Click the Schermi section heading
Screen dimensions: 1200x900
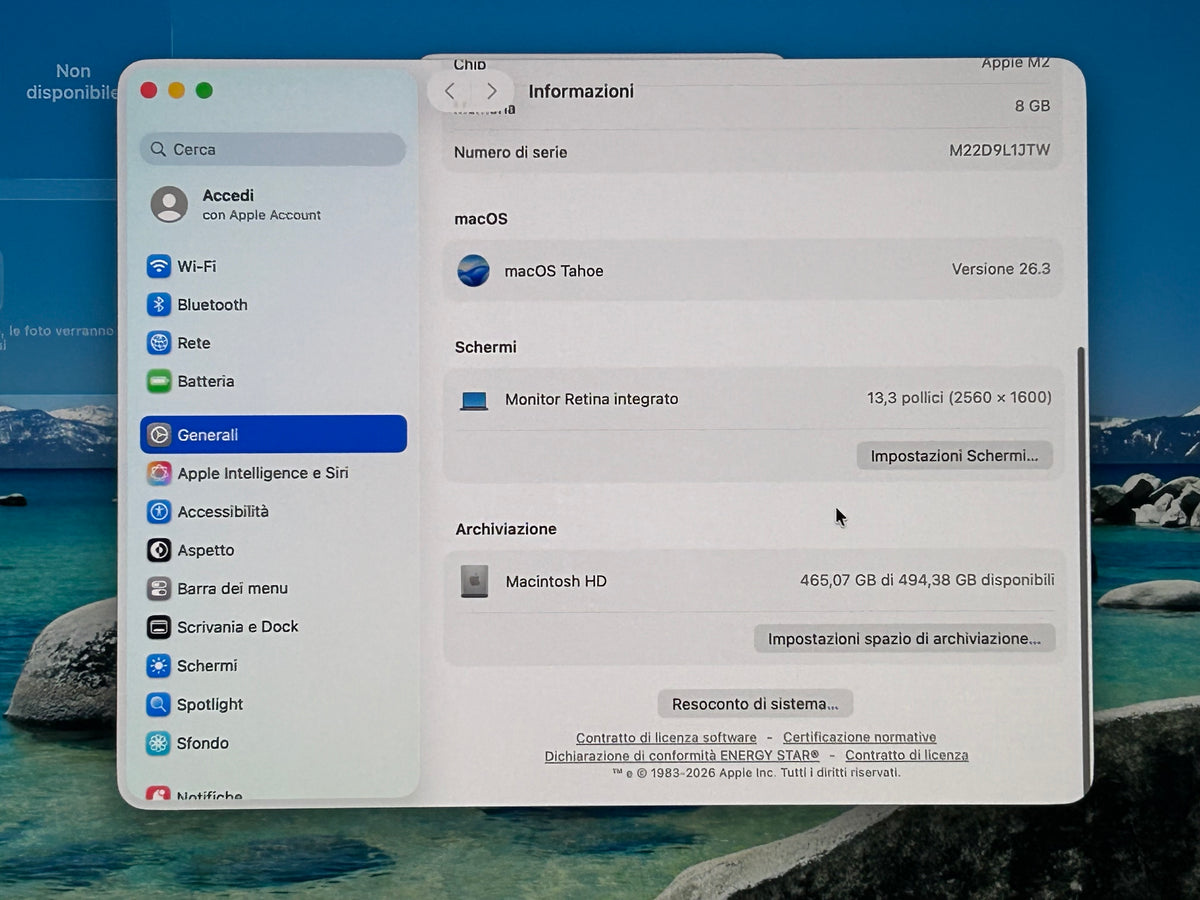point(486,347)
